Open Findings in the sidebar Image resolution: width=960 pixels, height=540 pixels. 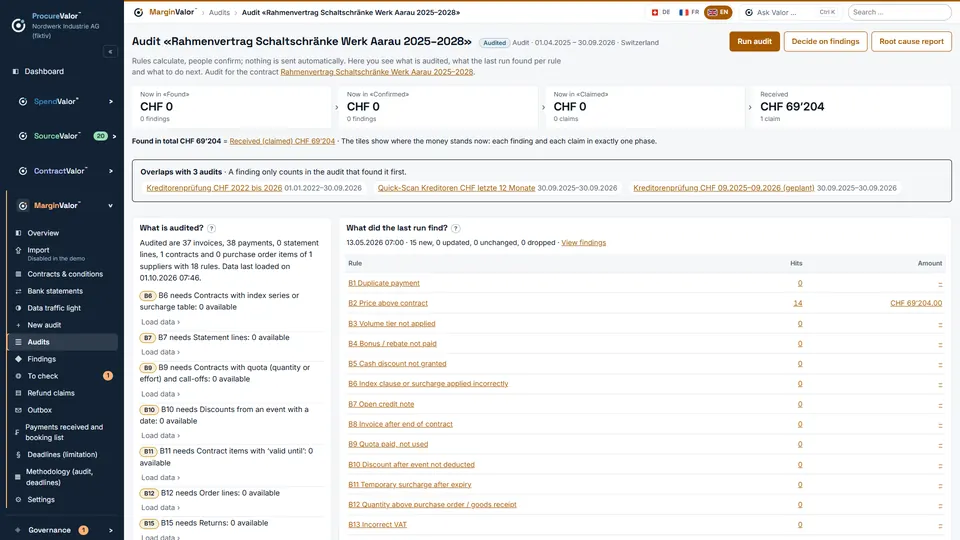click(62, 359)
